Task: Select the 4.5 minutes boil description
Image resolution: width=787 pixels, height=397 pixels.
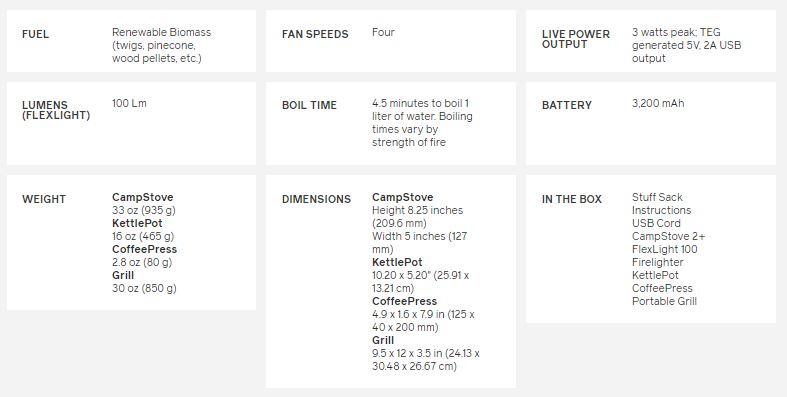Action: 422,122
